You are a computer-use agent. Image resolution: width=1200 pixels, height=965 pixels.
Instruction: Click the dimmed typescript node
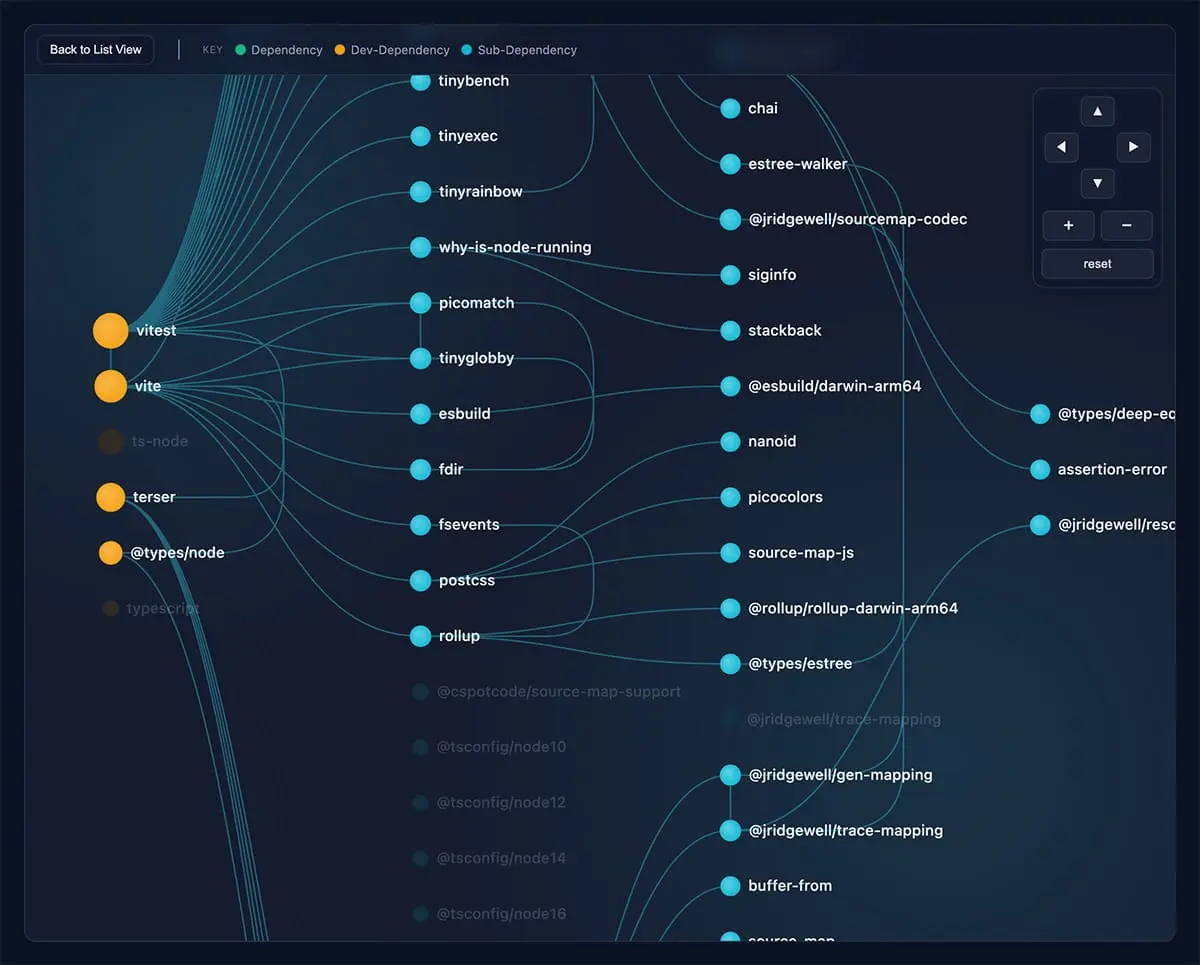pyautogui.click(x=111, y=608)
